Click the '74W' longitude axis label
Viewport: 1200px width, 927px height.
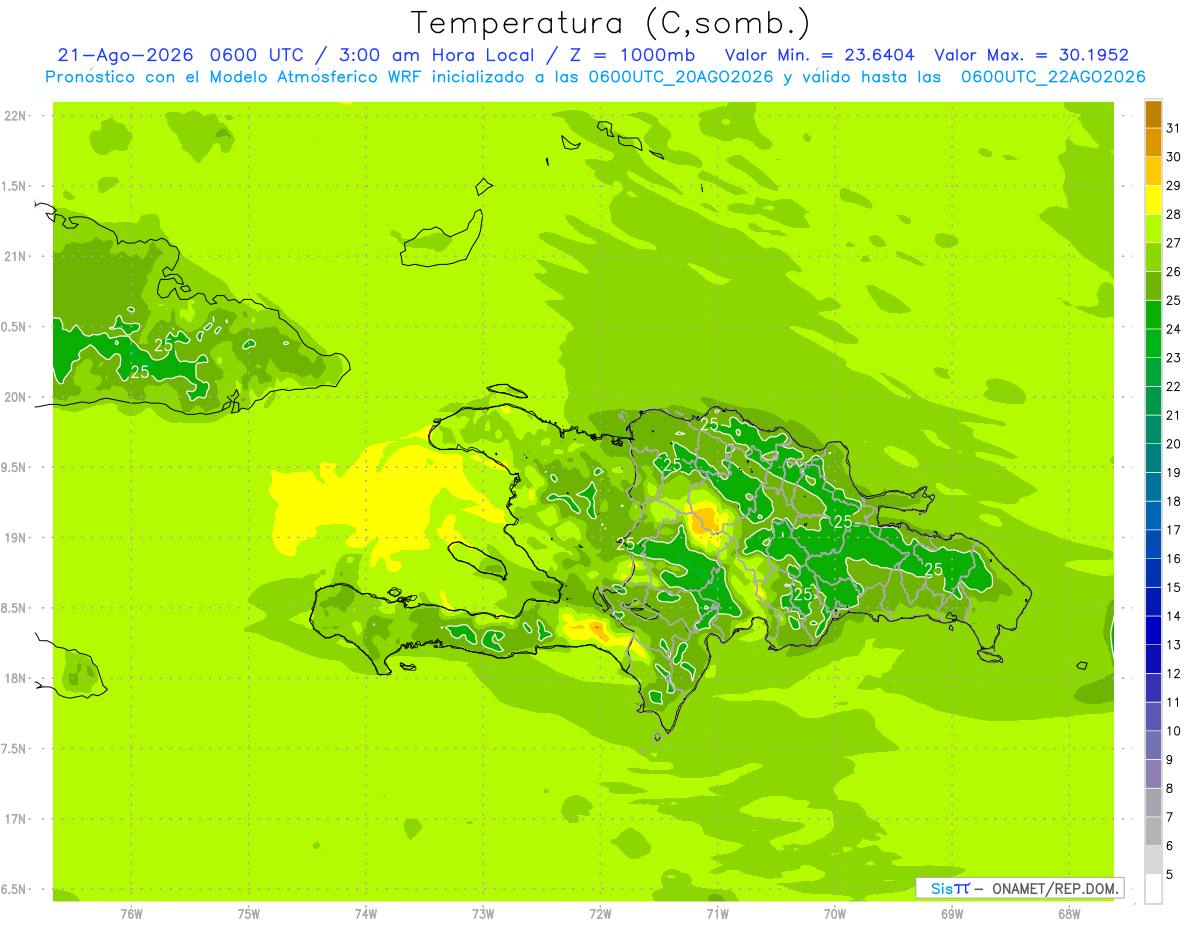[366, 914]
